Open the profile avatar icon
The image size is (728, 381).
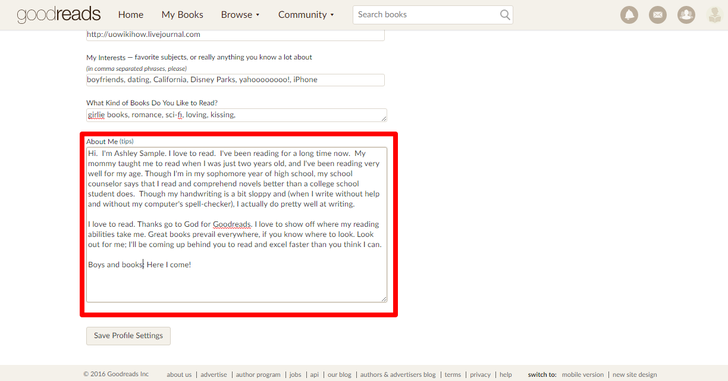coord(715,15)
